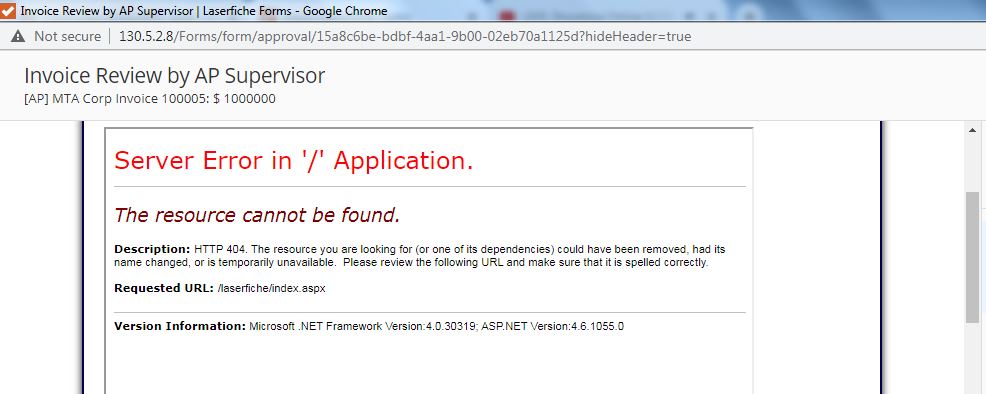Click the 'ASP.NET Version:4.6.1055.0' text
Image resolution: width=986 pixels, height=394 pixels.
pyautogui.click(x=553, y=326)
